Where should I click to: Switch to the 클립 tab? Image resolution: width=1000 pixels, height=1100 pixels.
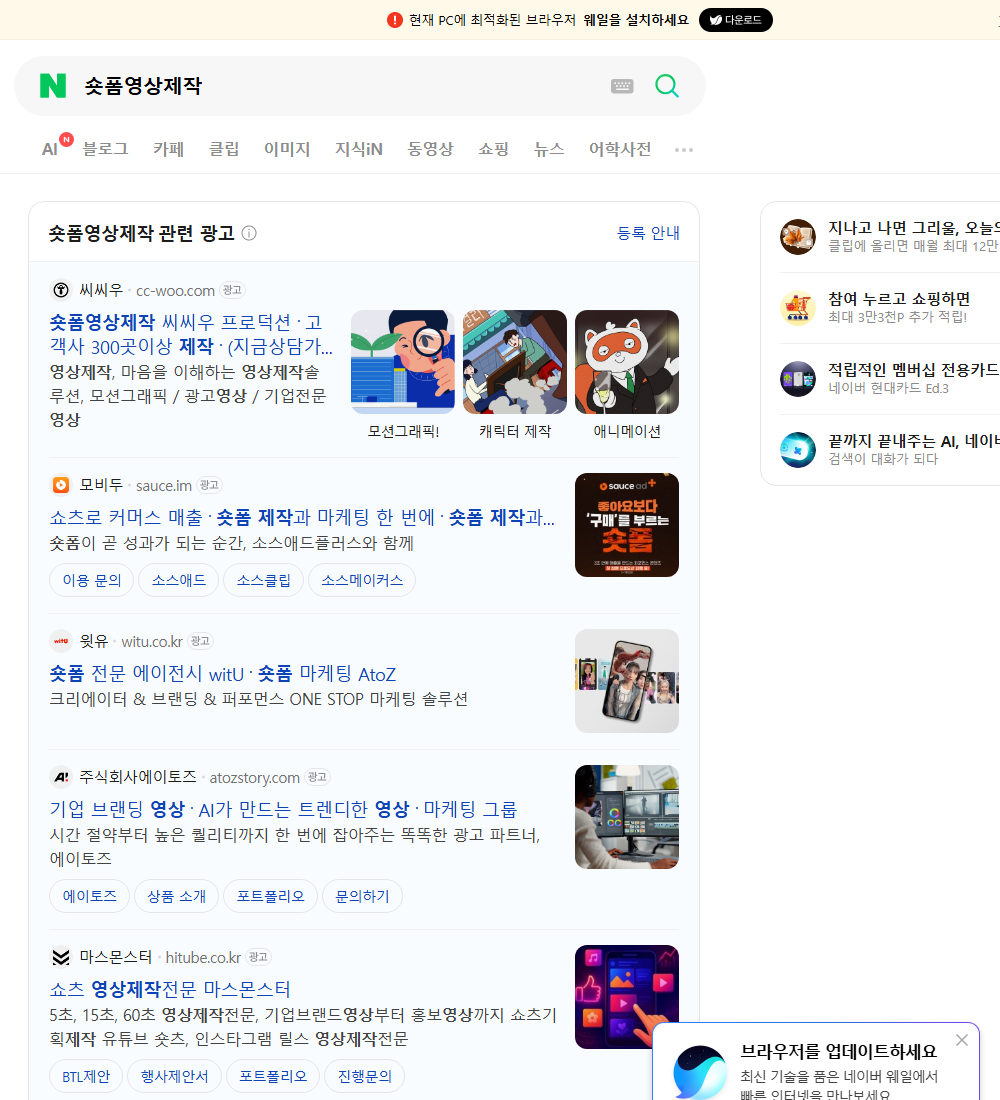(224, 149)
